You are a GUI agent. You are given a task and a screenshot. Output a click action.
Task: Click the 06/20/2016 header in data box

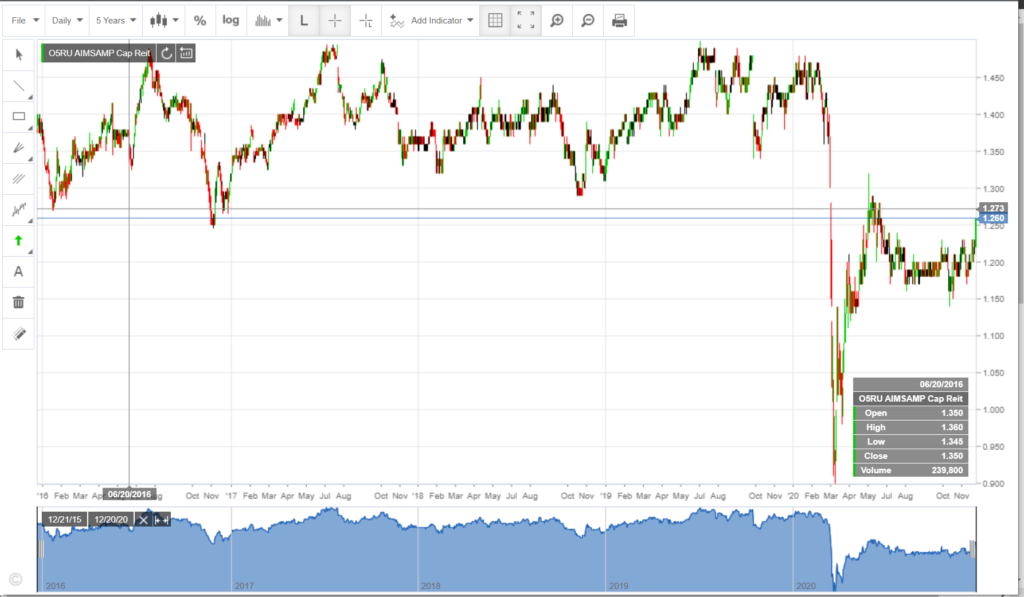tap(910, 384)
